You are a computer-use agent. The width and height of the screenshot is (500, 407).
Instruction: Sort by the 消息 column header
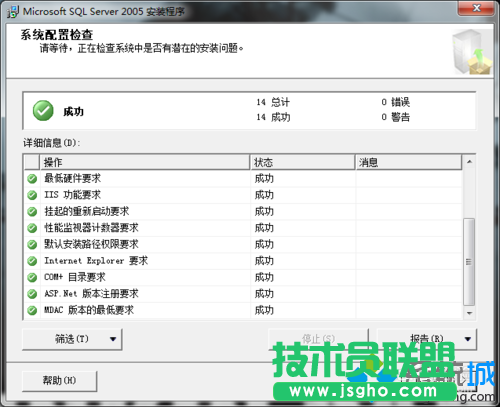click(x=409, y=162)
